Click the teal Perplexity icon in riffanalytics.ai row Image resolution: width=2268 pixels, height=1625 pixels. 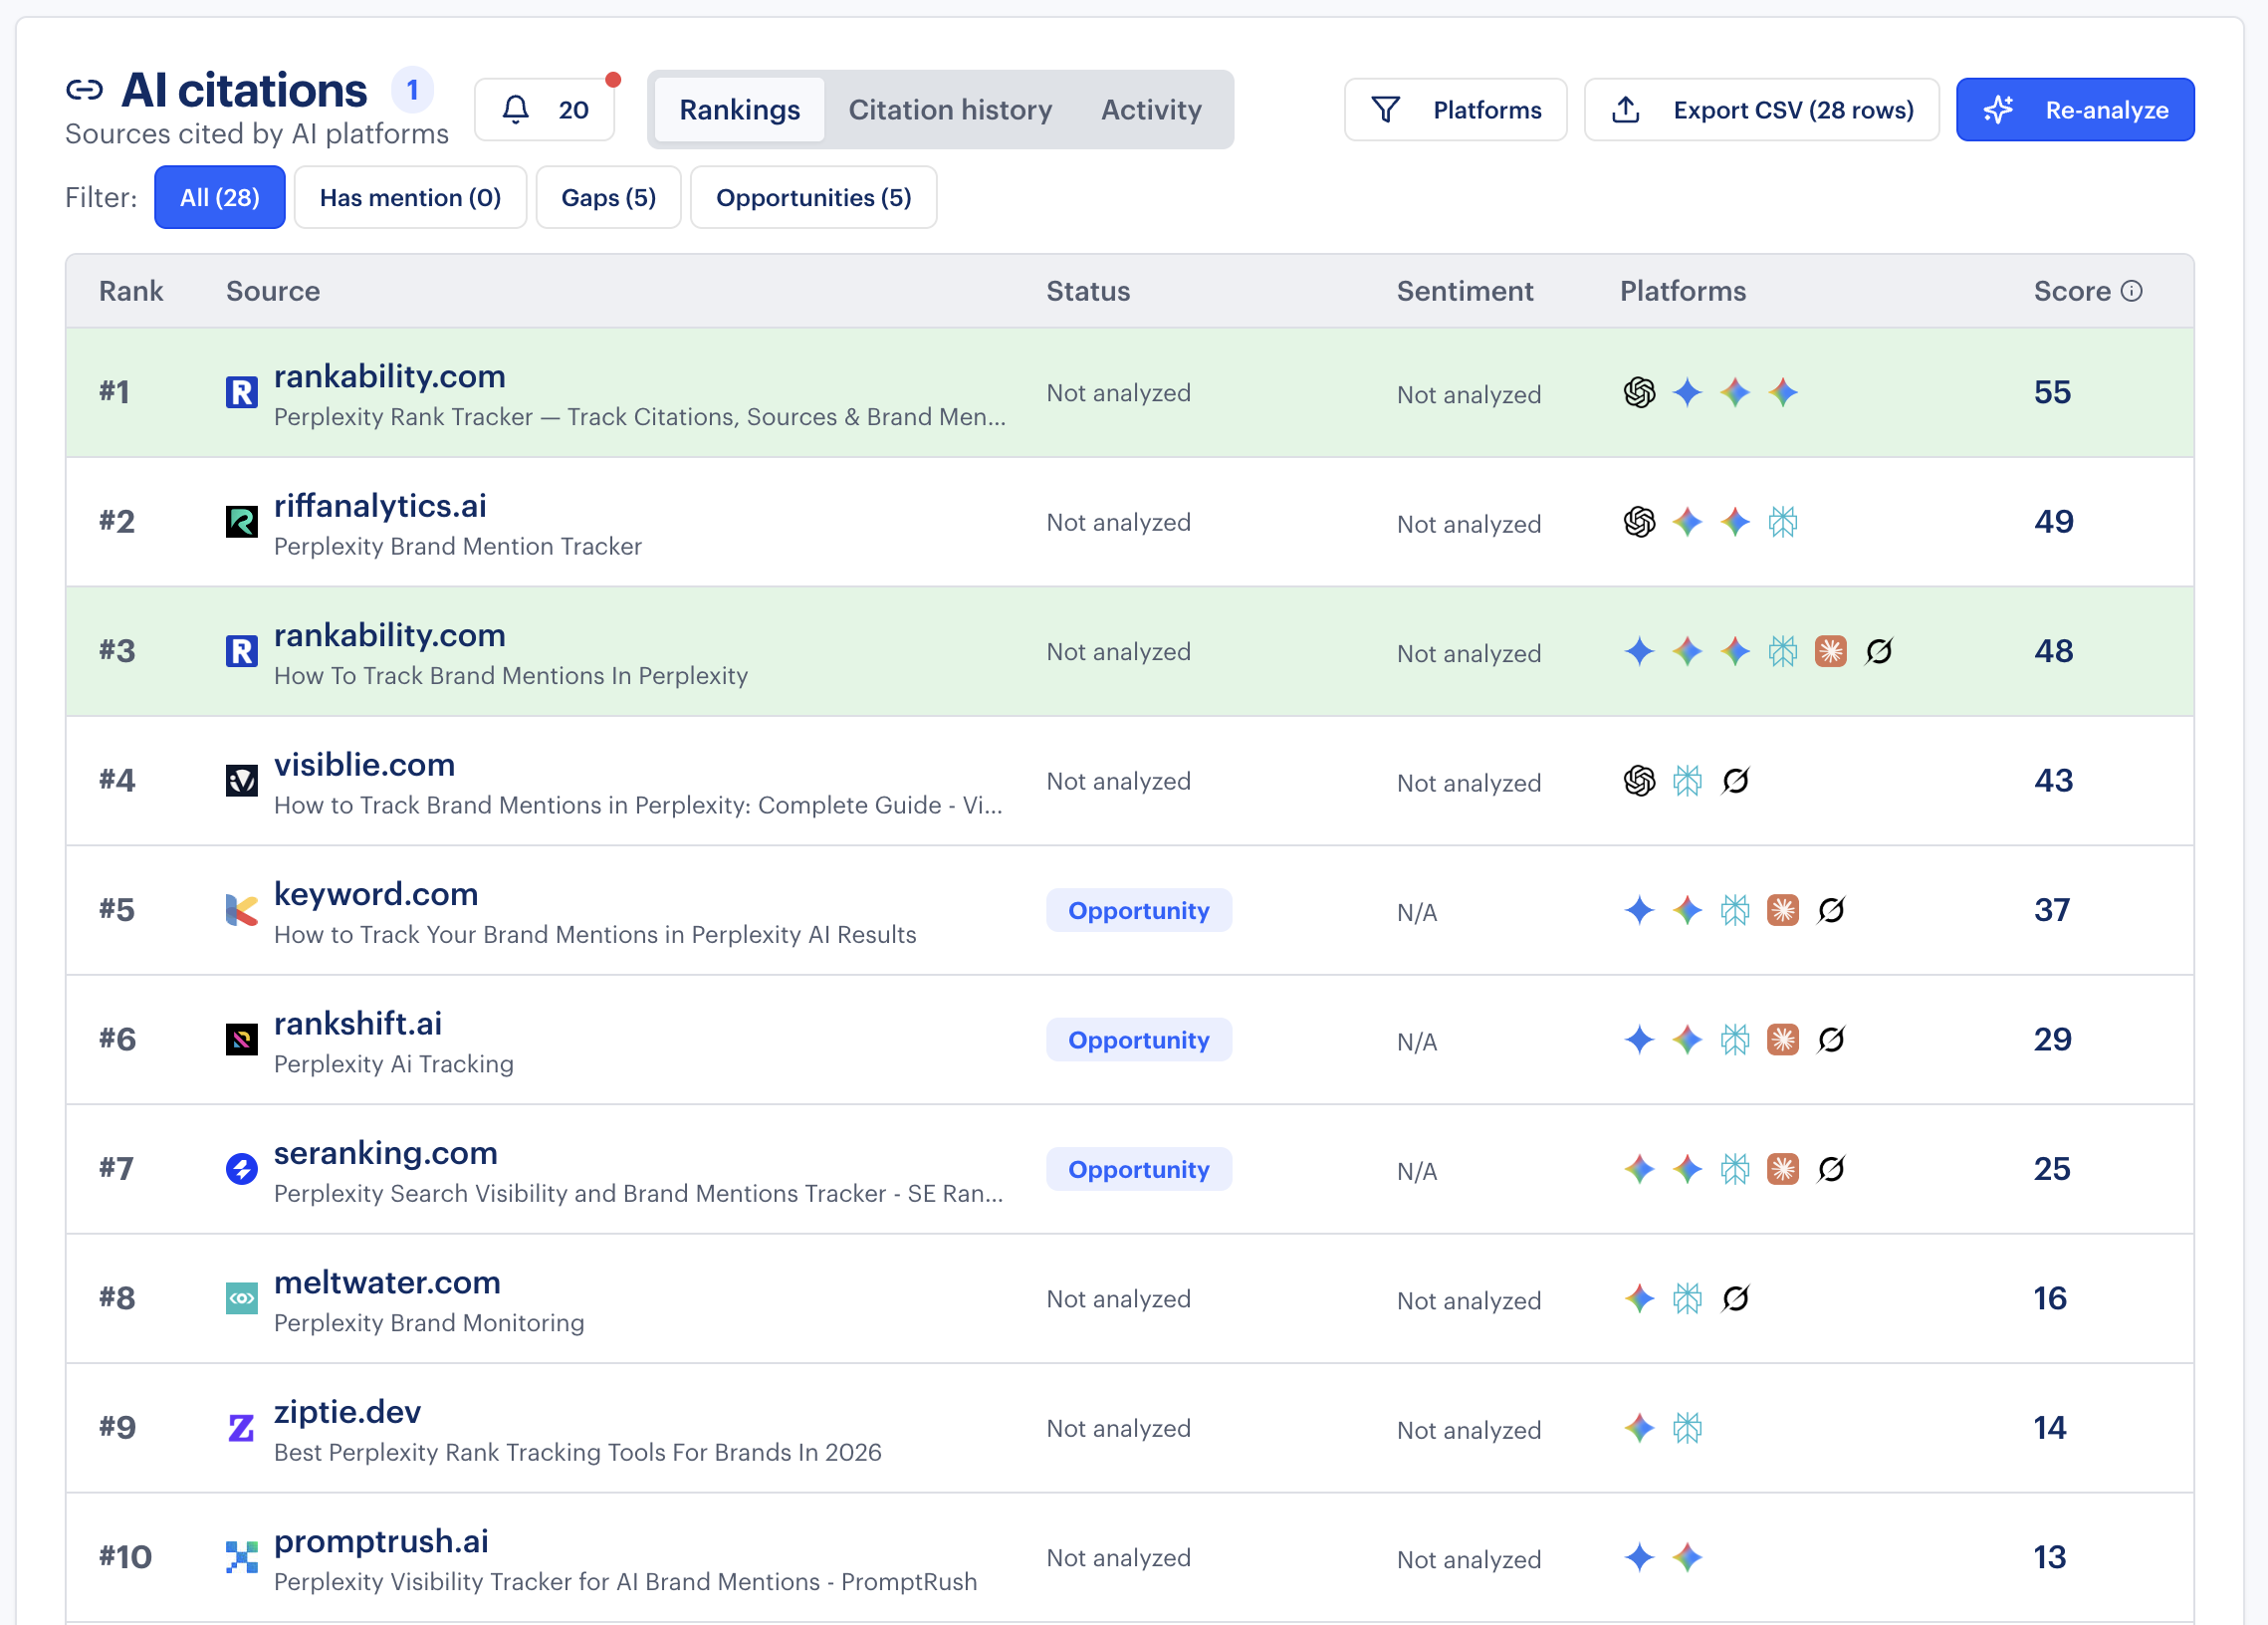(1783, 522)
